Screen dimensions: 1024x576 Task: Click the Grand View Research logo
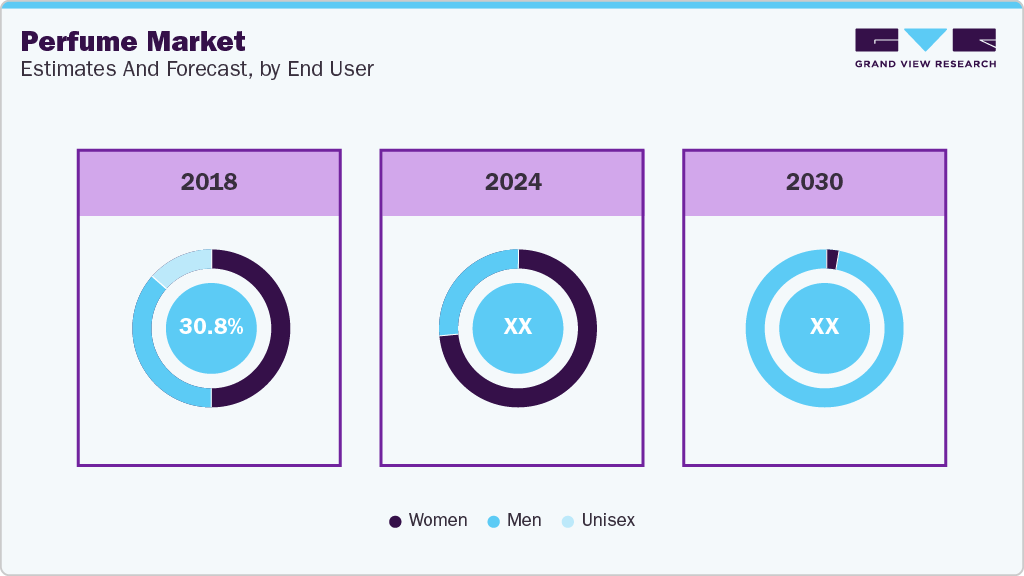pyautogui.click(x=925, y=47)
